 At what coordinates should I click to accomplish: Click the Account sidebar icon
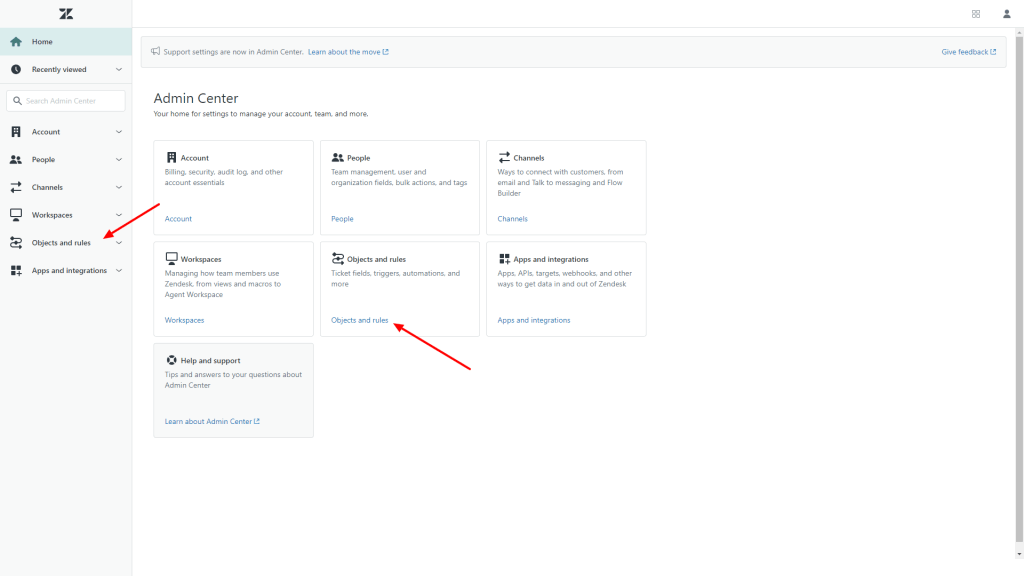pos(14,131)
